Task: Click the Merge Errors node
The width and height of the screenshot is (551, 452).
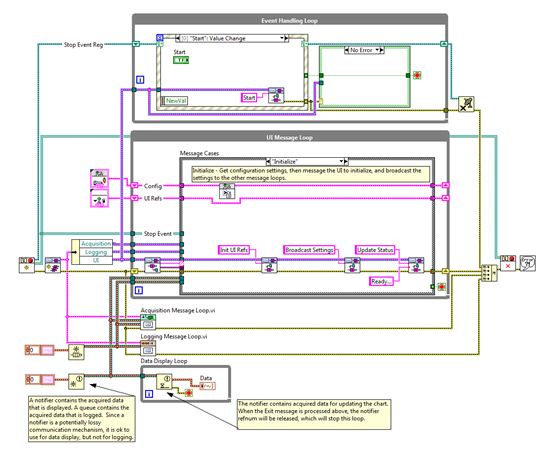Action: click(489, 273)
